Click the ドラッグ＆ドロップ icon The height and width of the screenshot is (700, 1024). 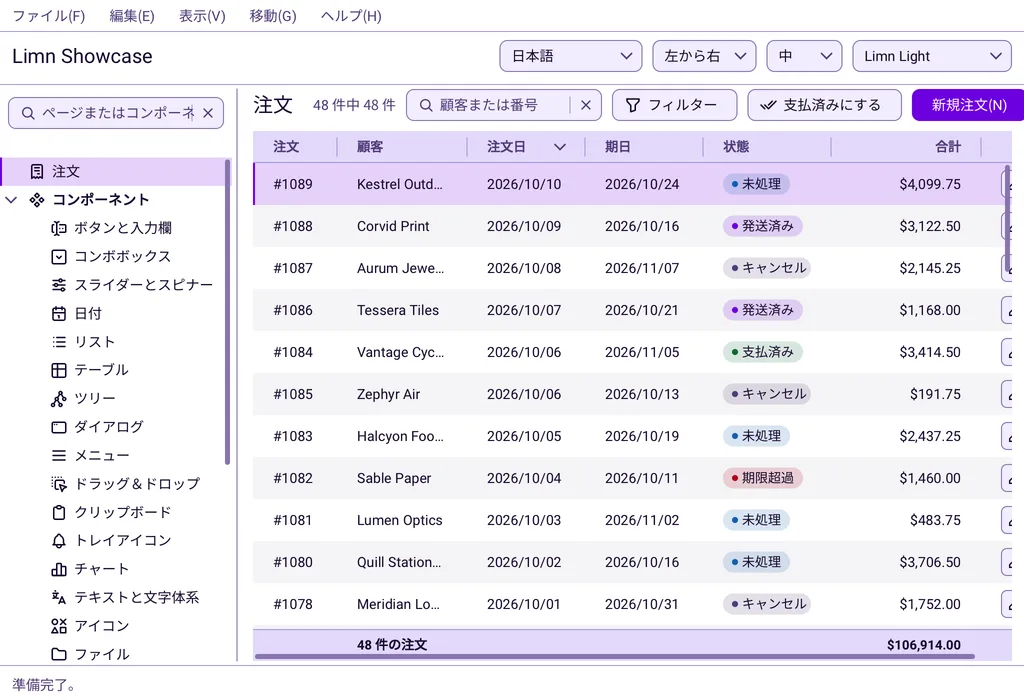click(x=59, y=484)
